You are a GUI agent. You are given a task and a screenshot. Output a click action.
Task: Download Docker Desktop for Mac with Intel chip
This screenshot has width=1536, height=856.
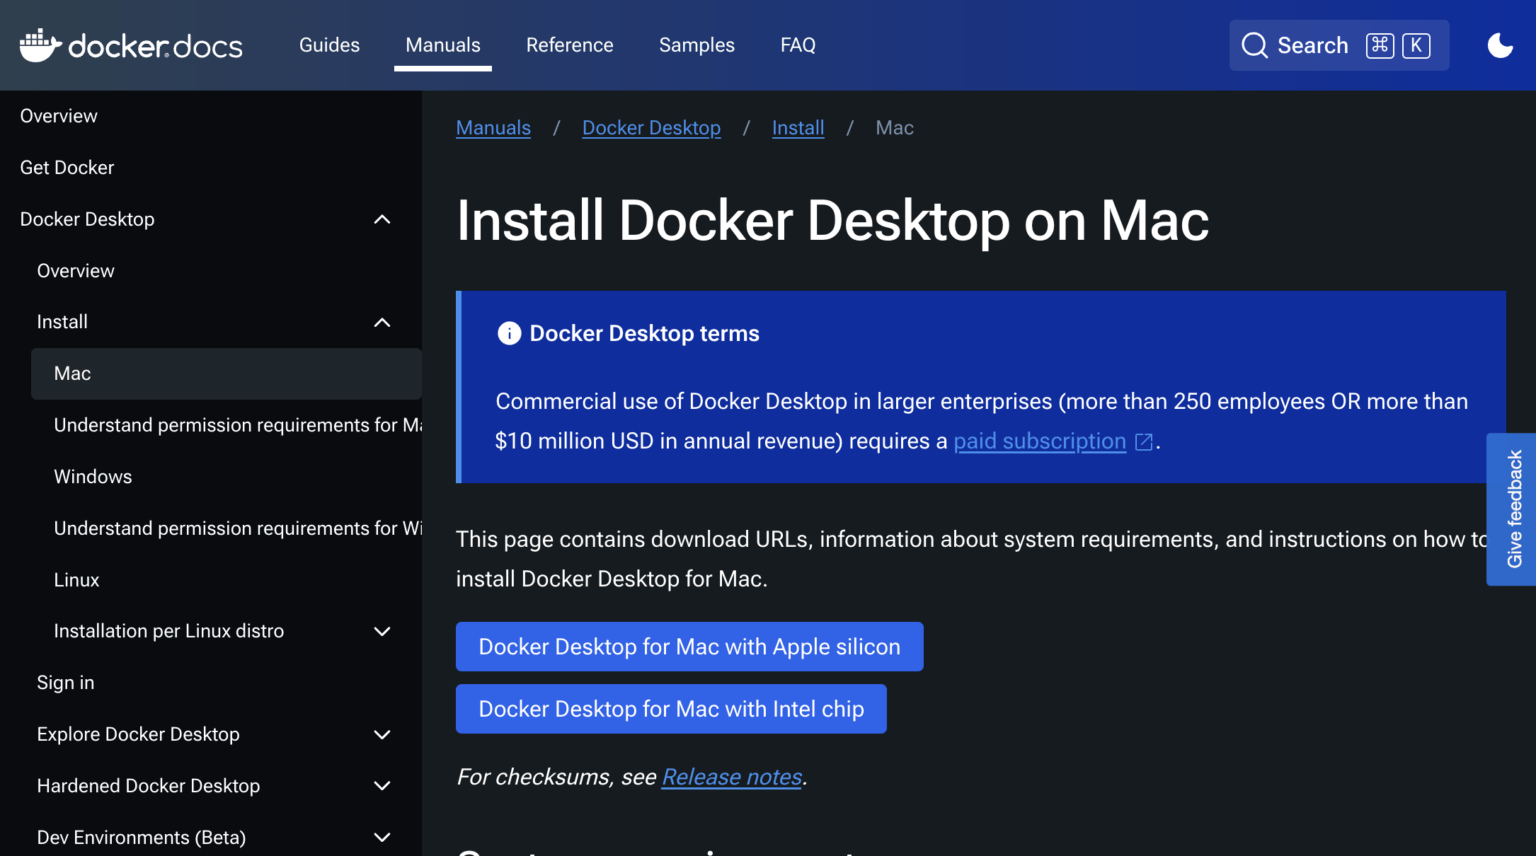pos(671,708)
